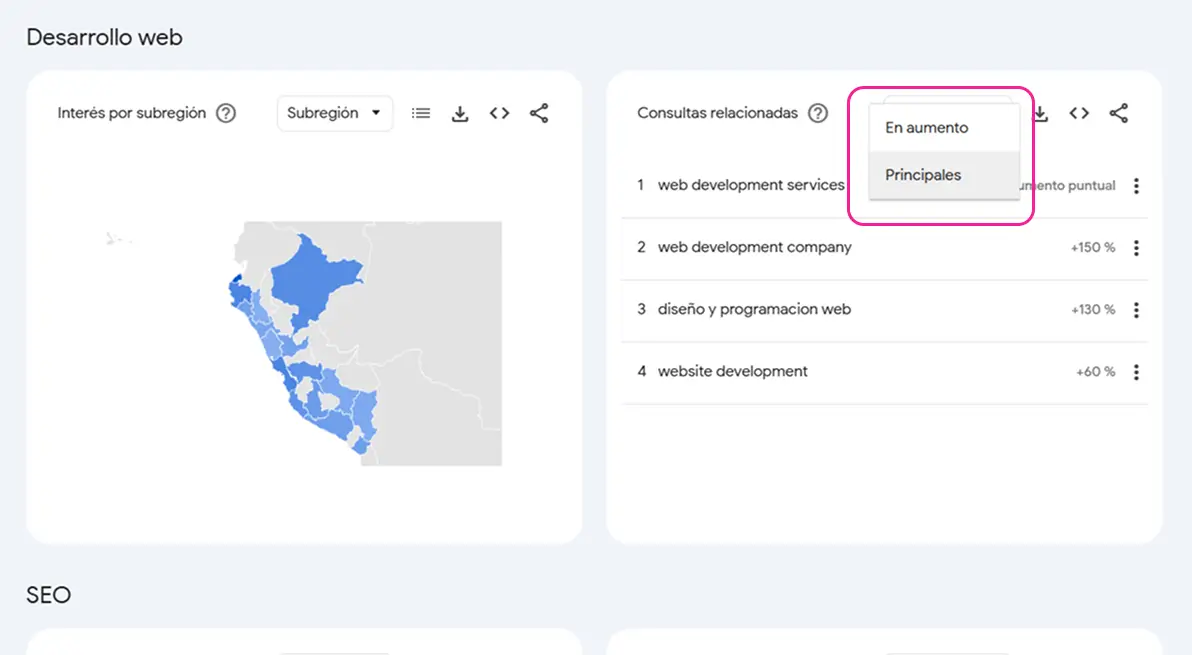Open the Subregión dropdown
Viewport: 1192px width, 655px height.
click(x=334, y=113)
